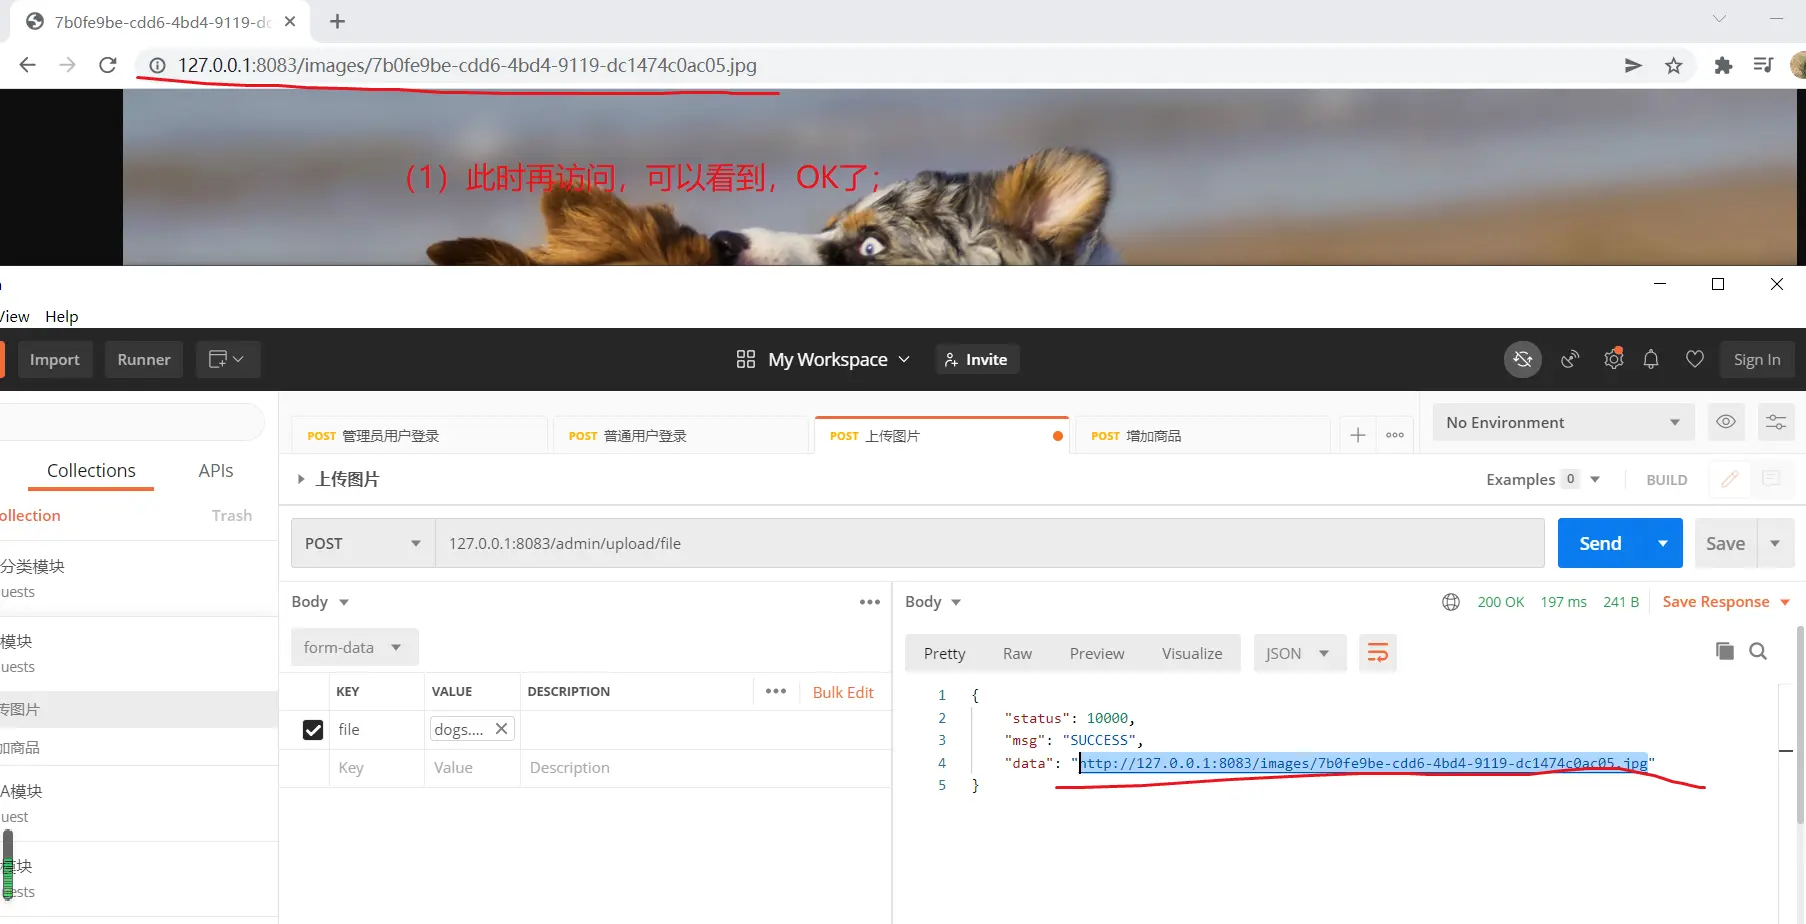The image size is (1806, 924).
Task: Reload the browser page
Action: pyautogui.click(x=108, y=65)
